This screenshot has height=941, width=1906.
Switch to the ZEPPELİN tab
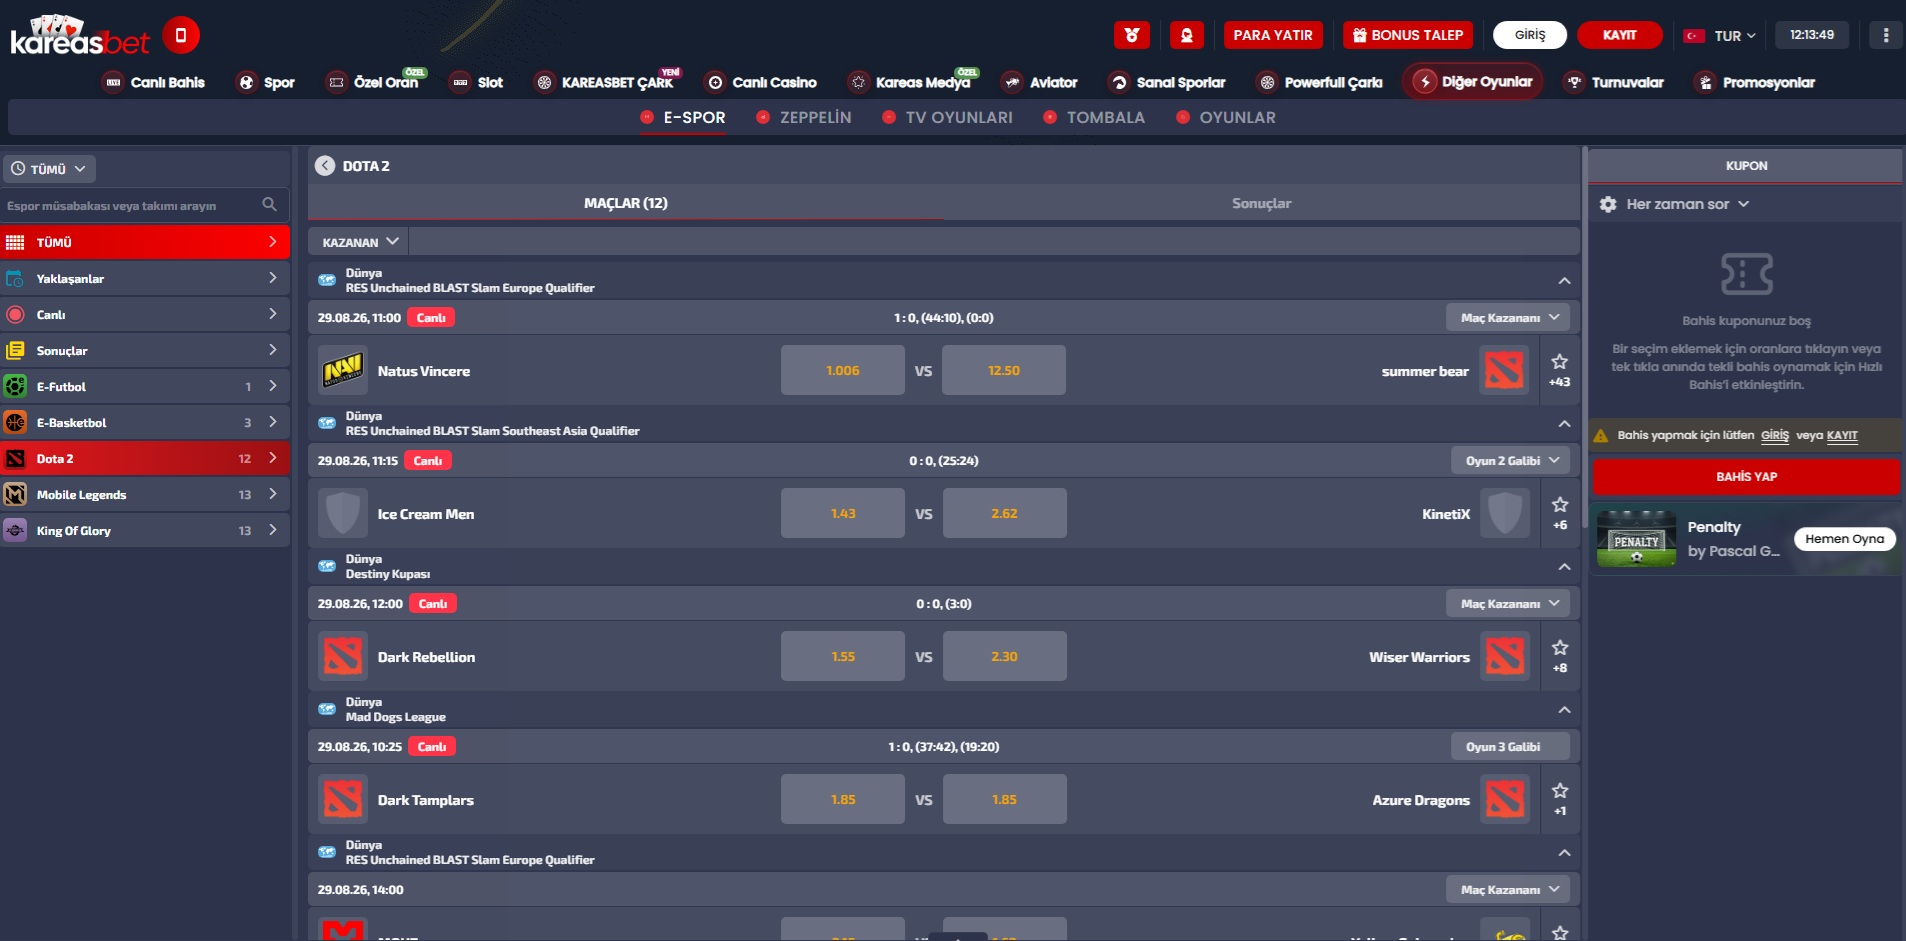(x=804, y=117)
